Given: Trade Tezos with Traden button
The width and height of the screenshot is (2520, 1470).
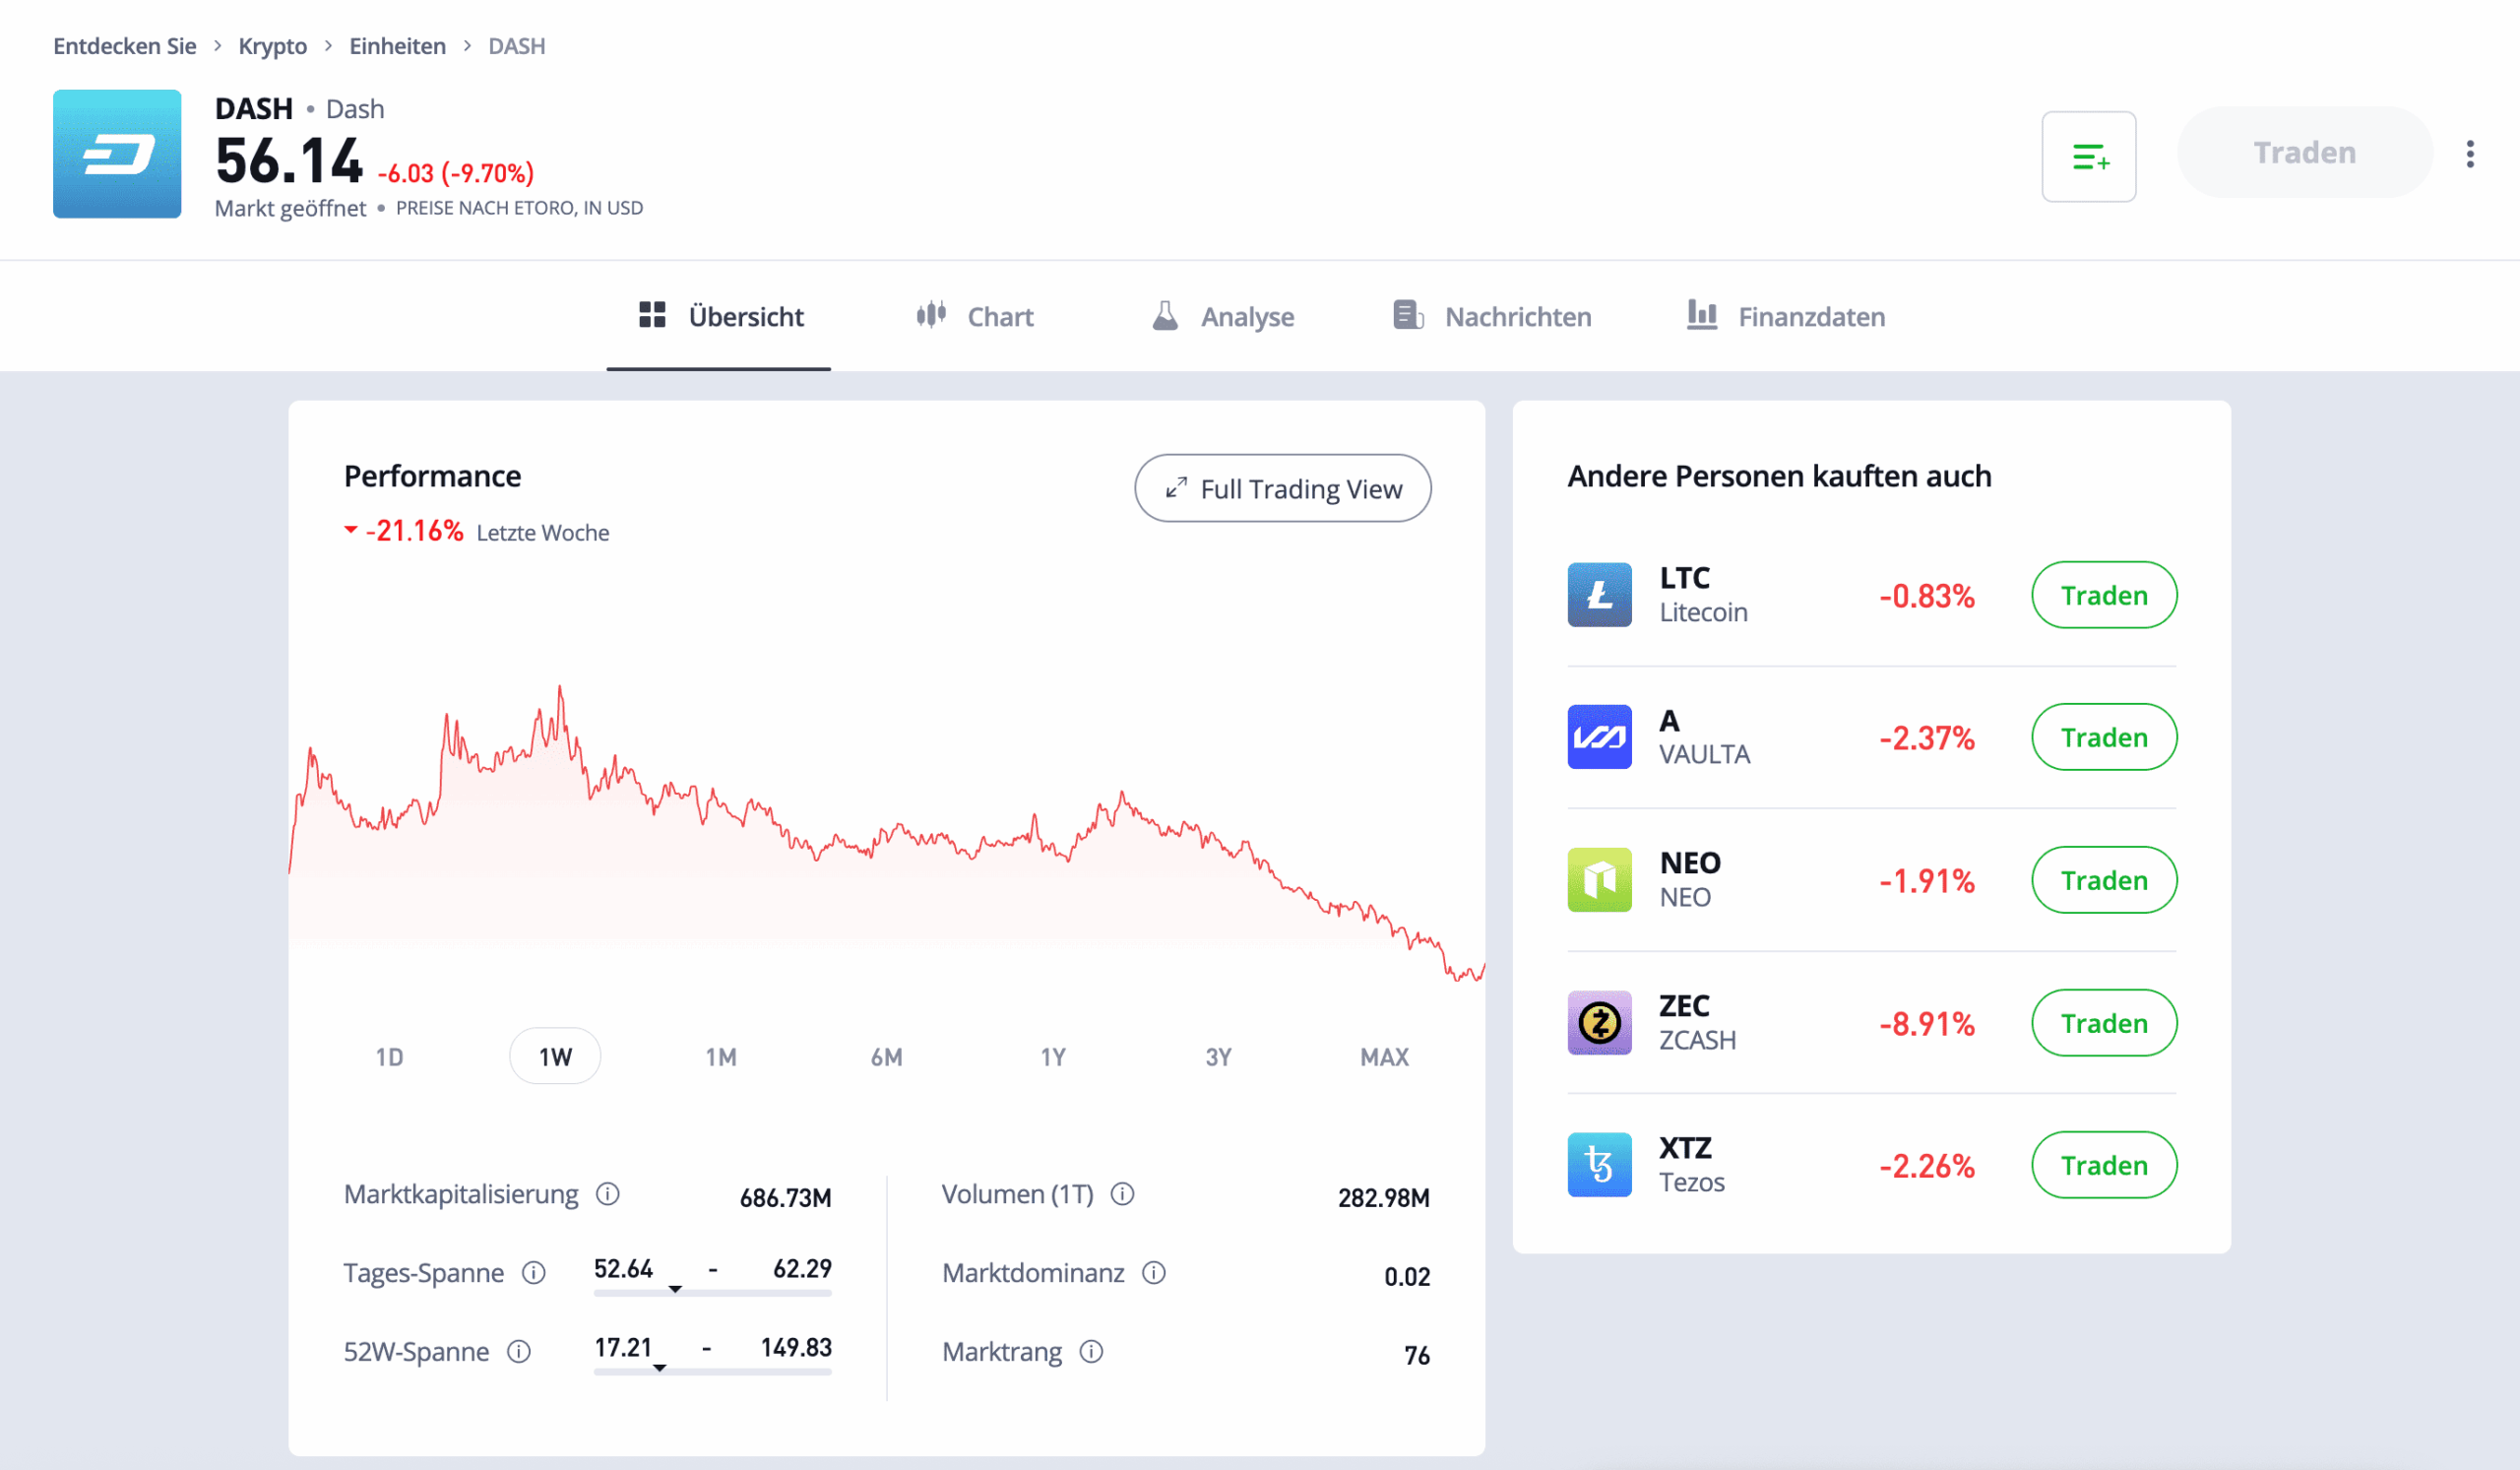Looking at the screenshot, I should (x=2104, y=1165).
